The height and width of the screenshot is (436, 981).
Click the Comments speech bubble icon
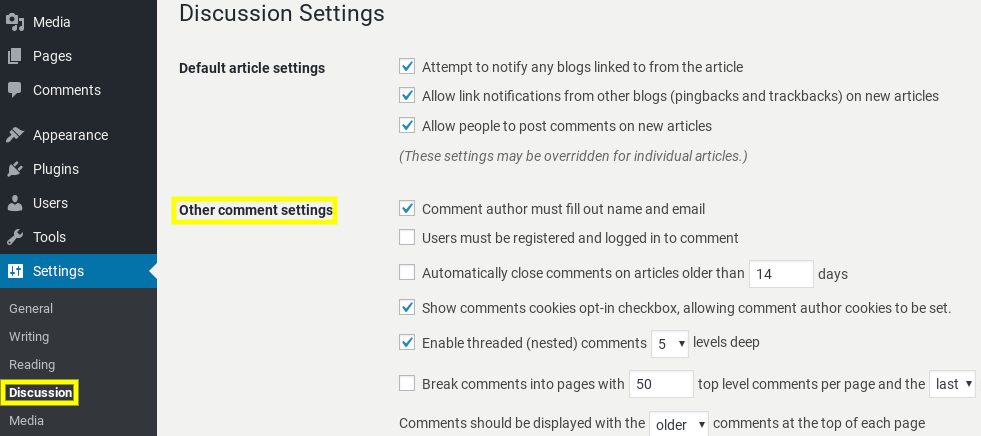click(x=15, y=90)
